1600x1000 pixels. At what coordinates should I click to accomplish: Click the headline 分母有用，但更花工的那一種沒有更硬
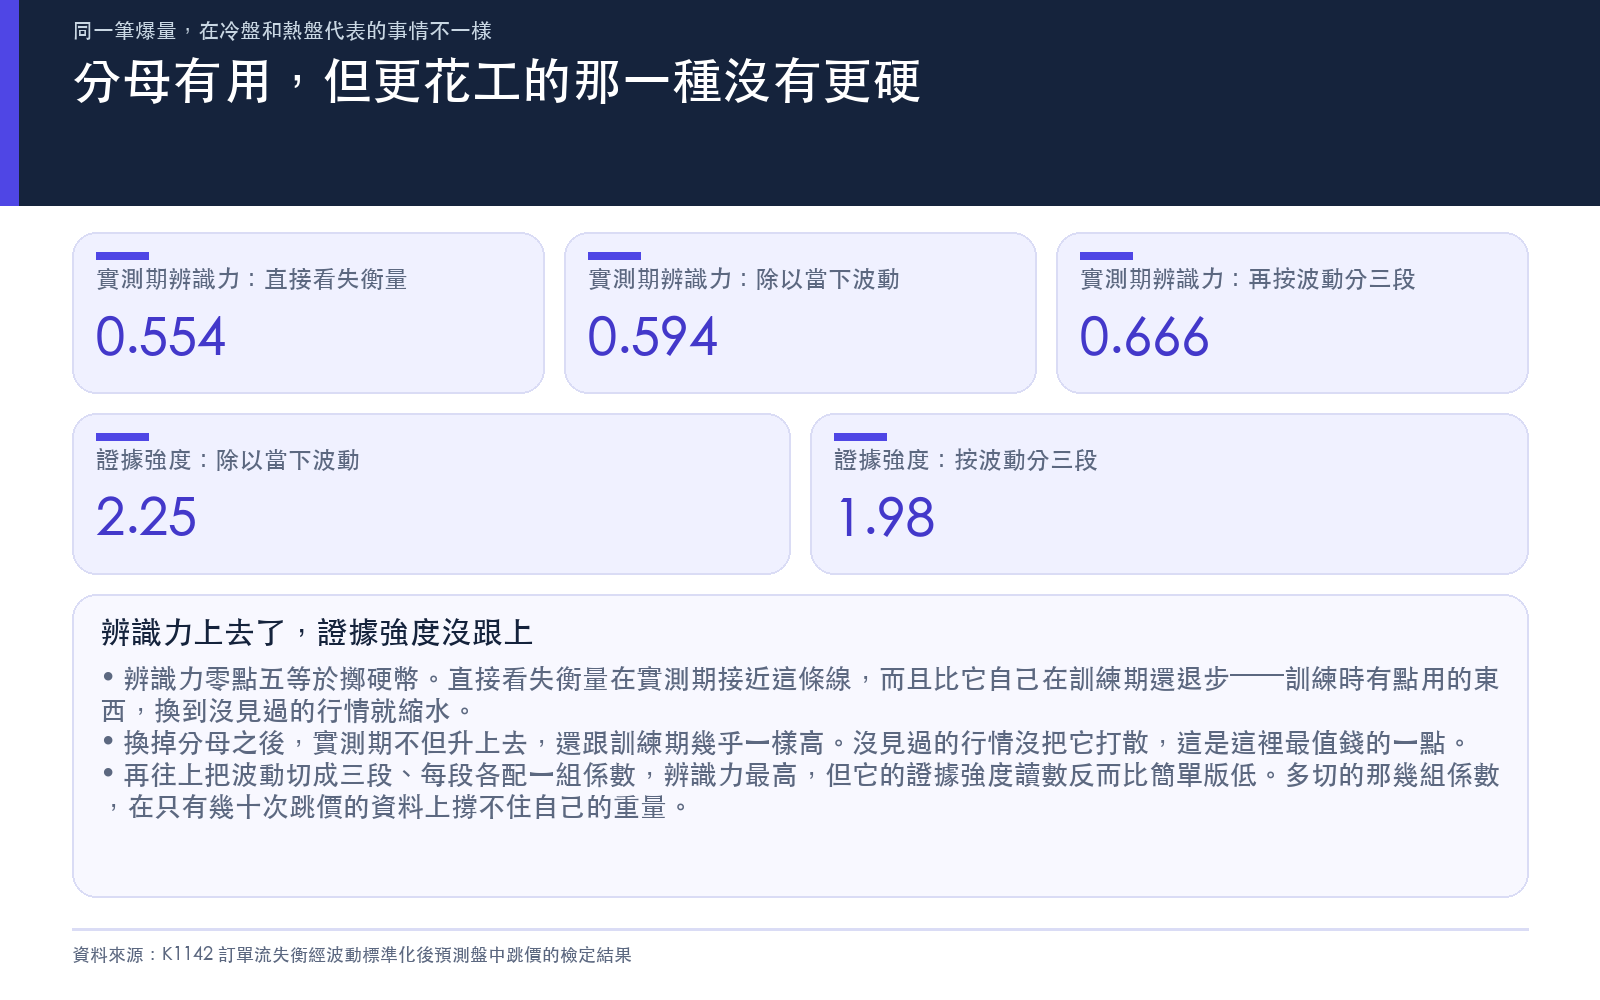(497, 82)
